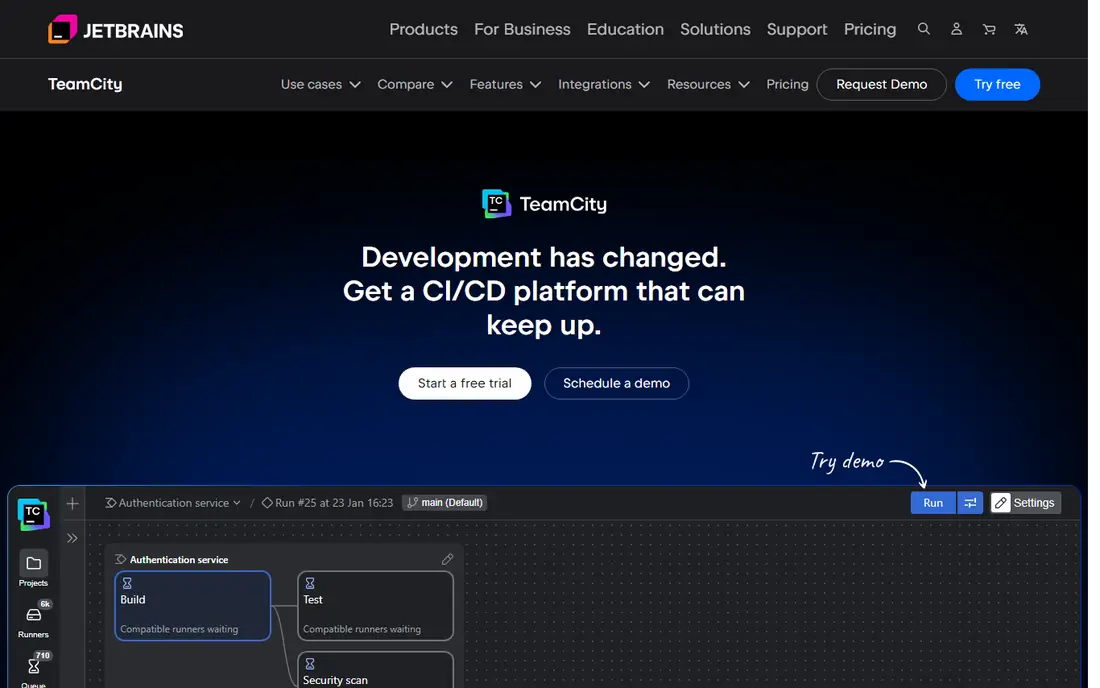Expand the Compare dropdown
Screen dimensions: 1100x688
(x=415, y=84)
